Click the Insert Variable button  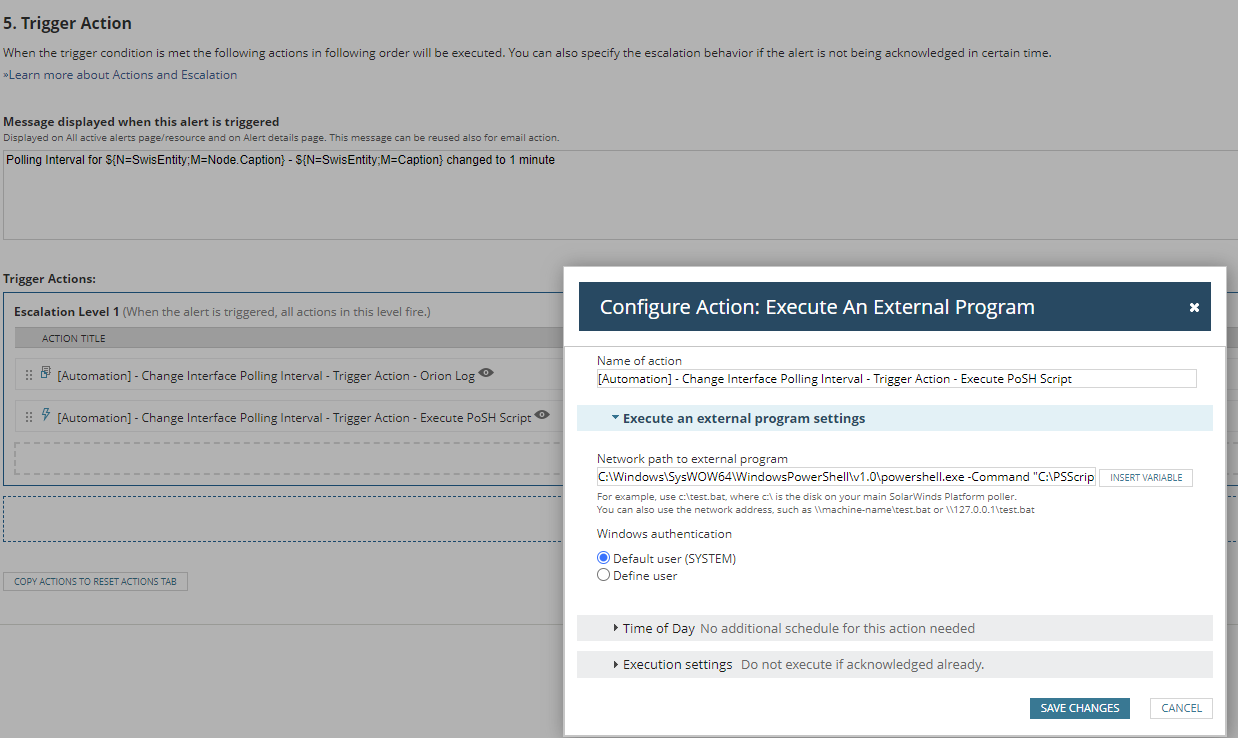point(1145,478)
